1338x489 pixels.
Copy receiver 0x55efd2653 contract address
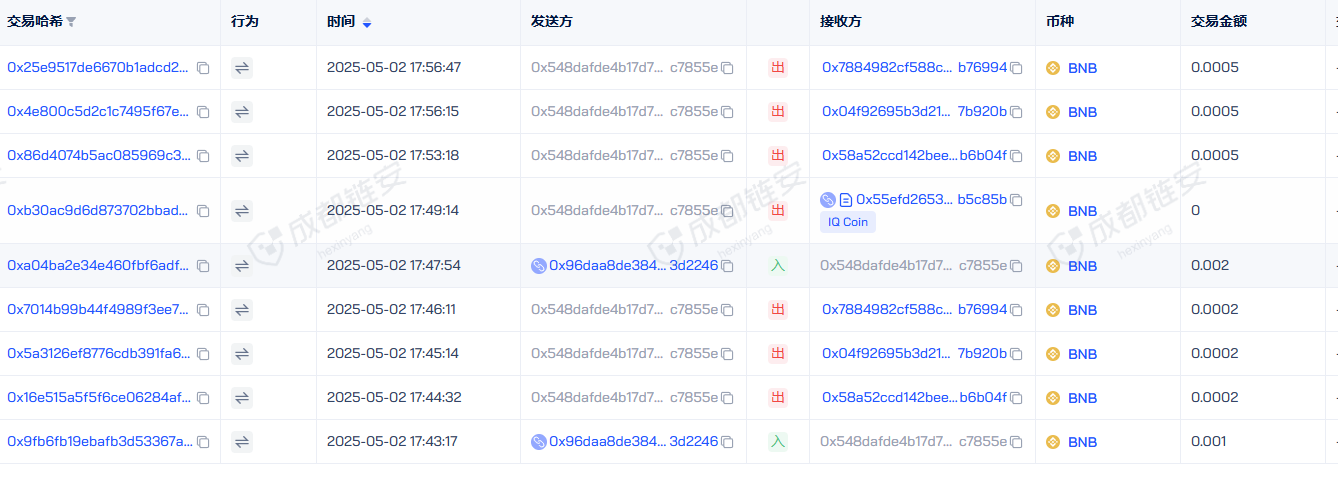tap(1016, 200)
